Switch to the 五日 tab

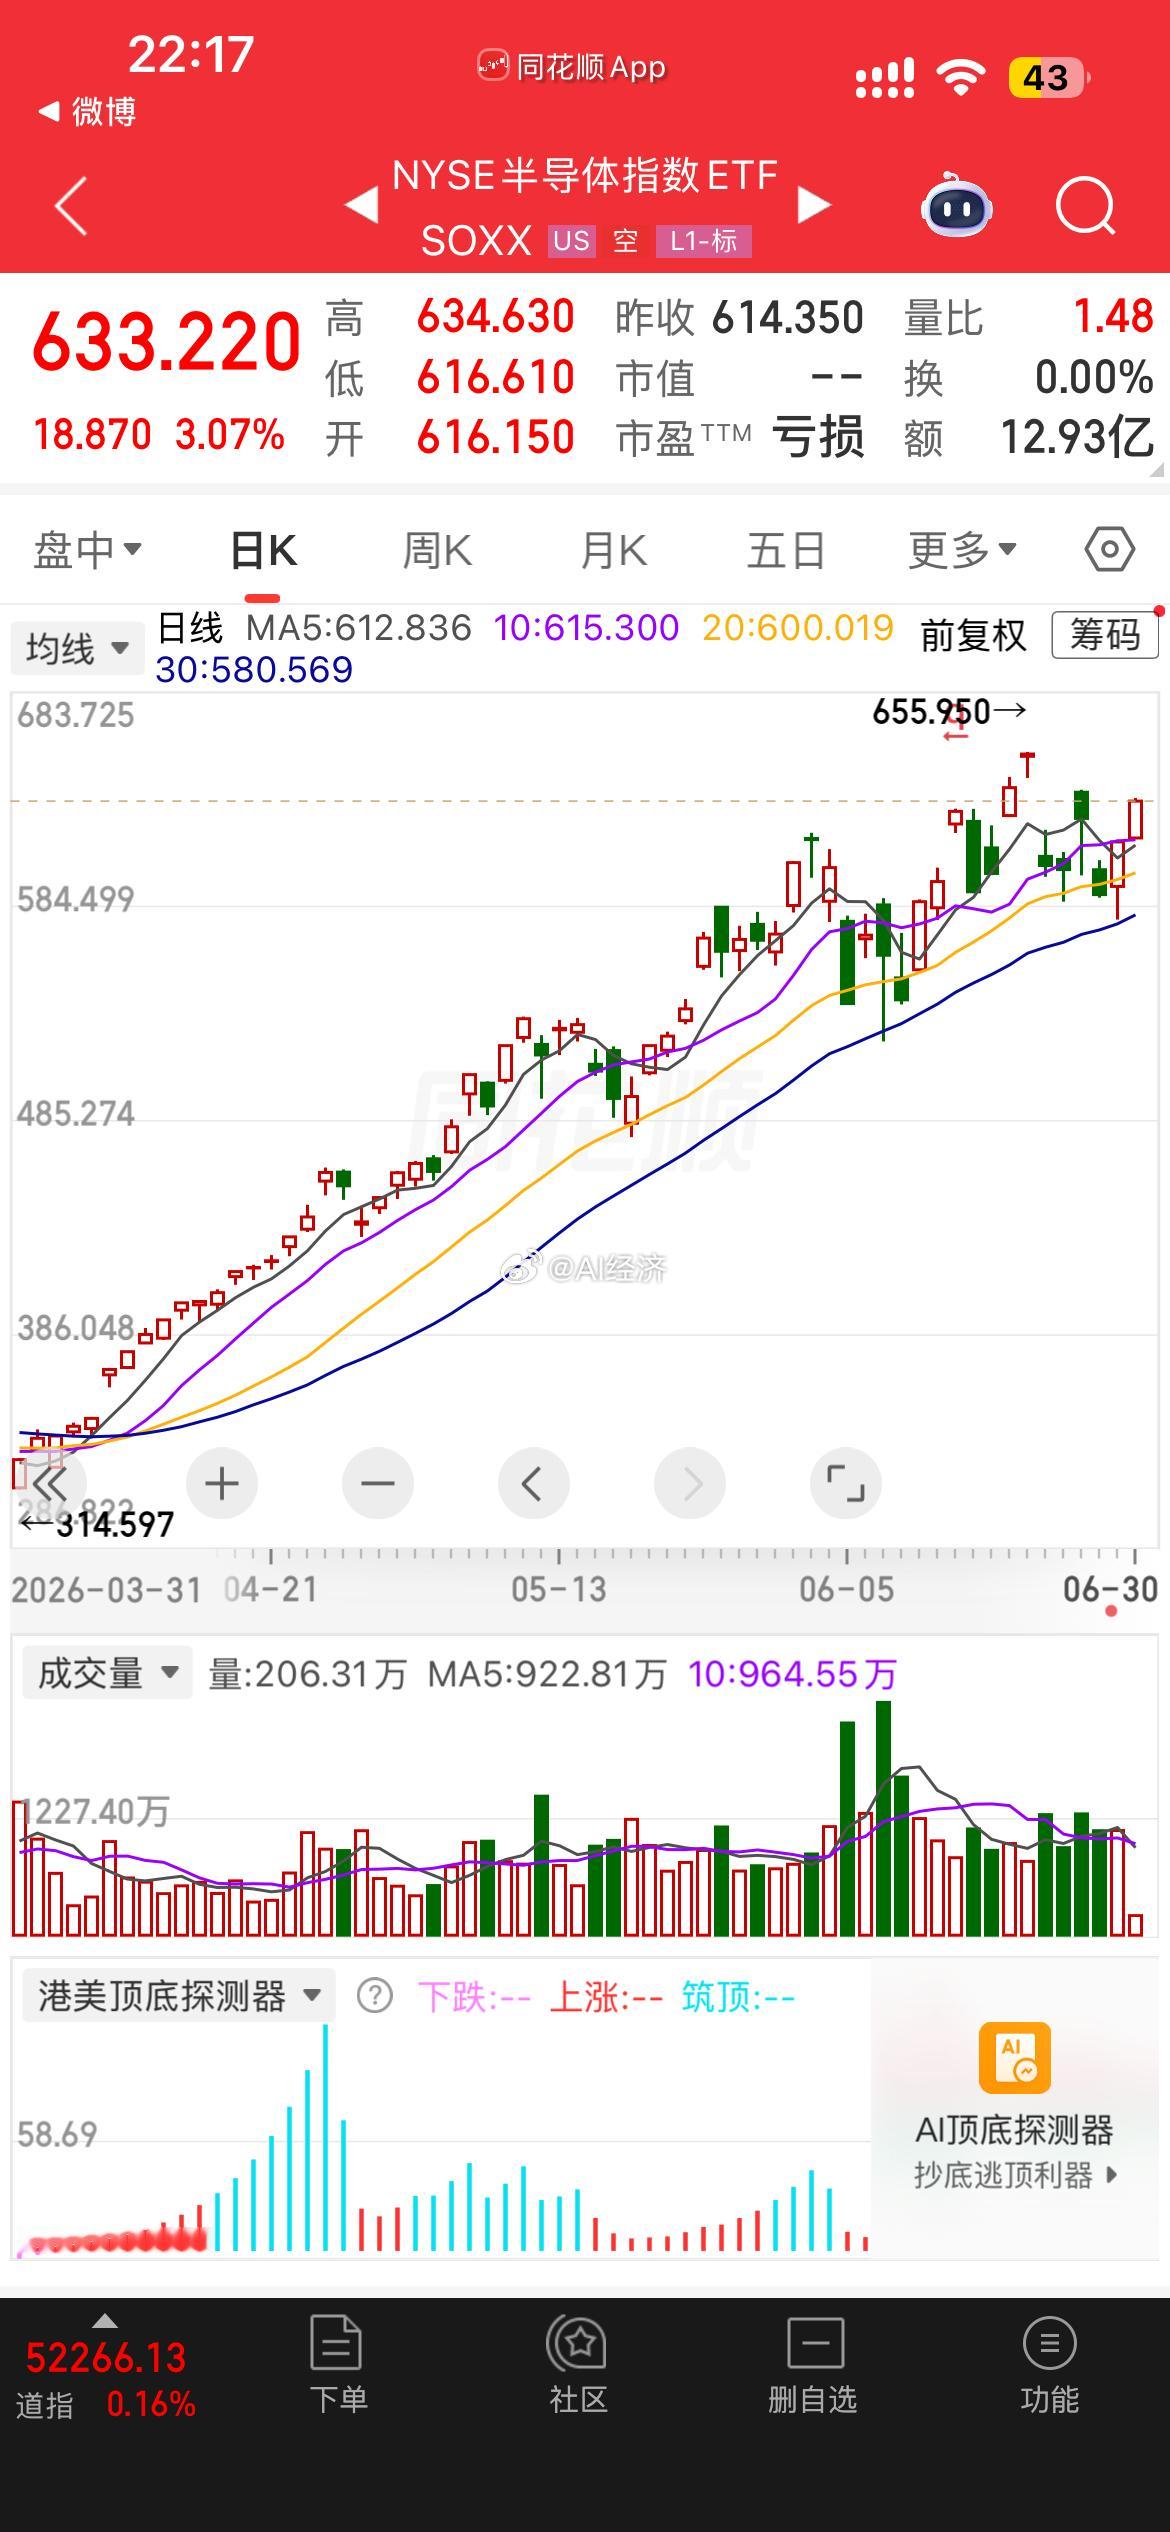pyautogui.click(x=786, y=550)
